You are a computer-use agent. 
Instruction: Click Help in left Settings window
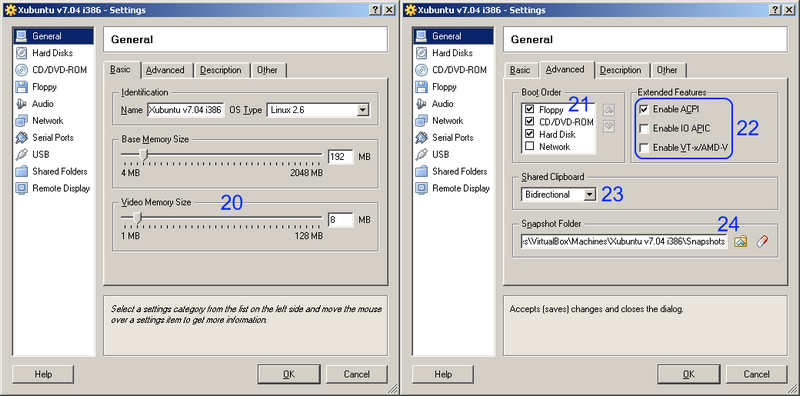click(43, 374)
